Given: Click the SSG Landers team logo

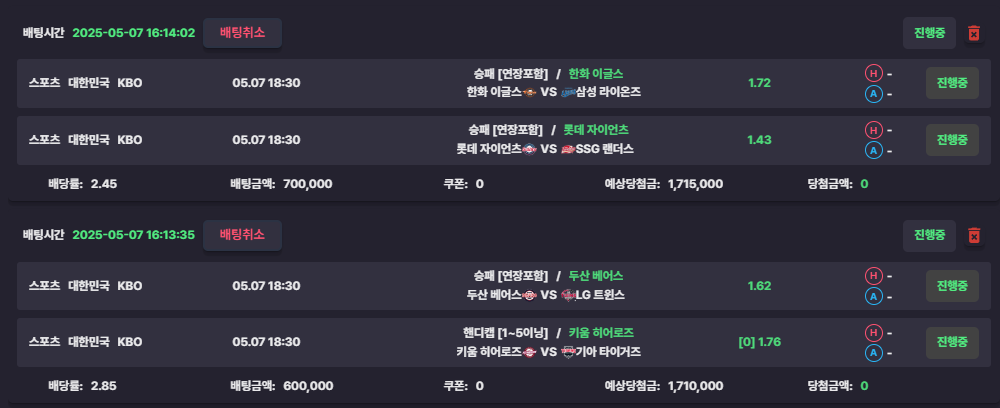Looking at the screenshot, I should (x=568, y=149).
